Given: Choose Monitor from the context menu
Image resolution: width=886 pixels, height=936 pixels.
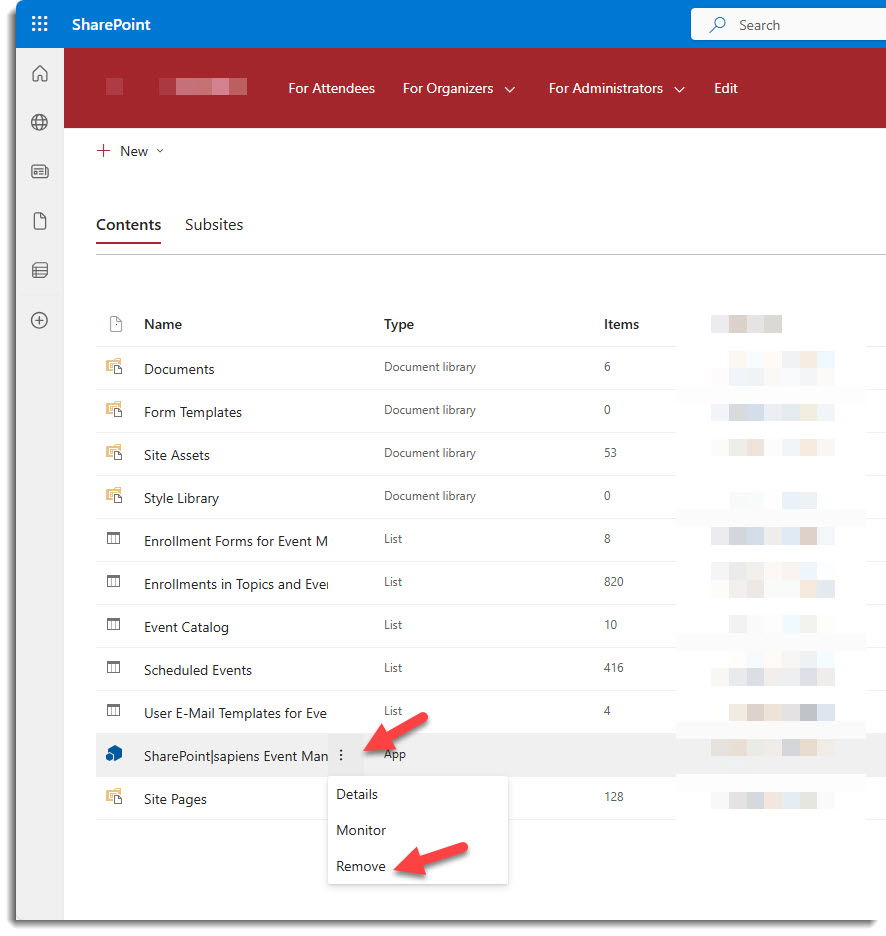Looking at the screenshot, I should point(361,830).
